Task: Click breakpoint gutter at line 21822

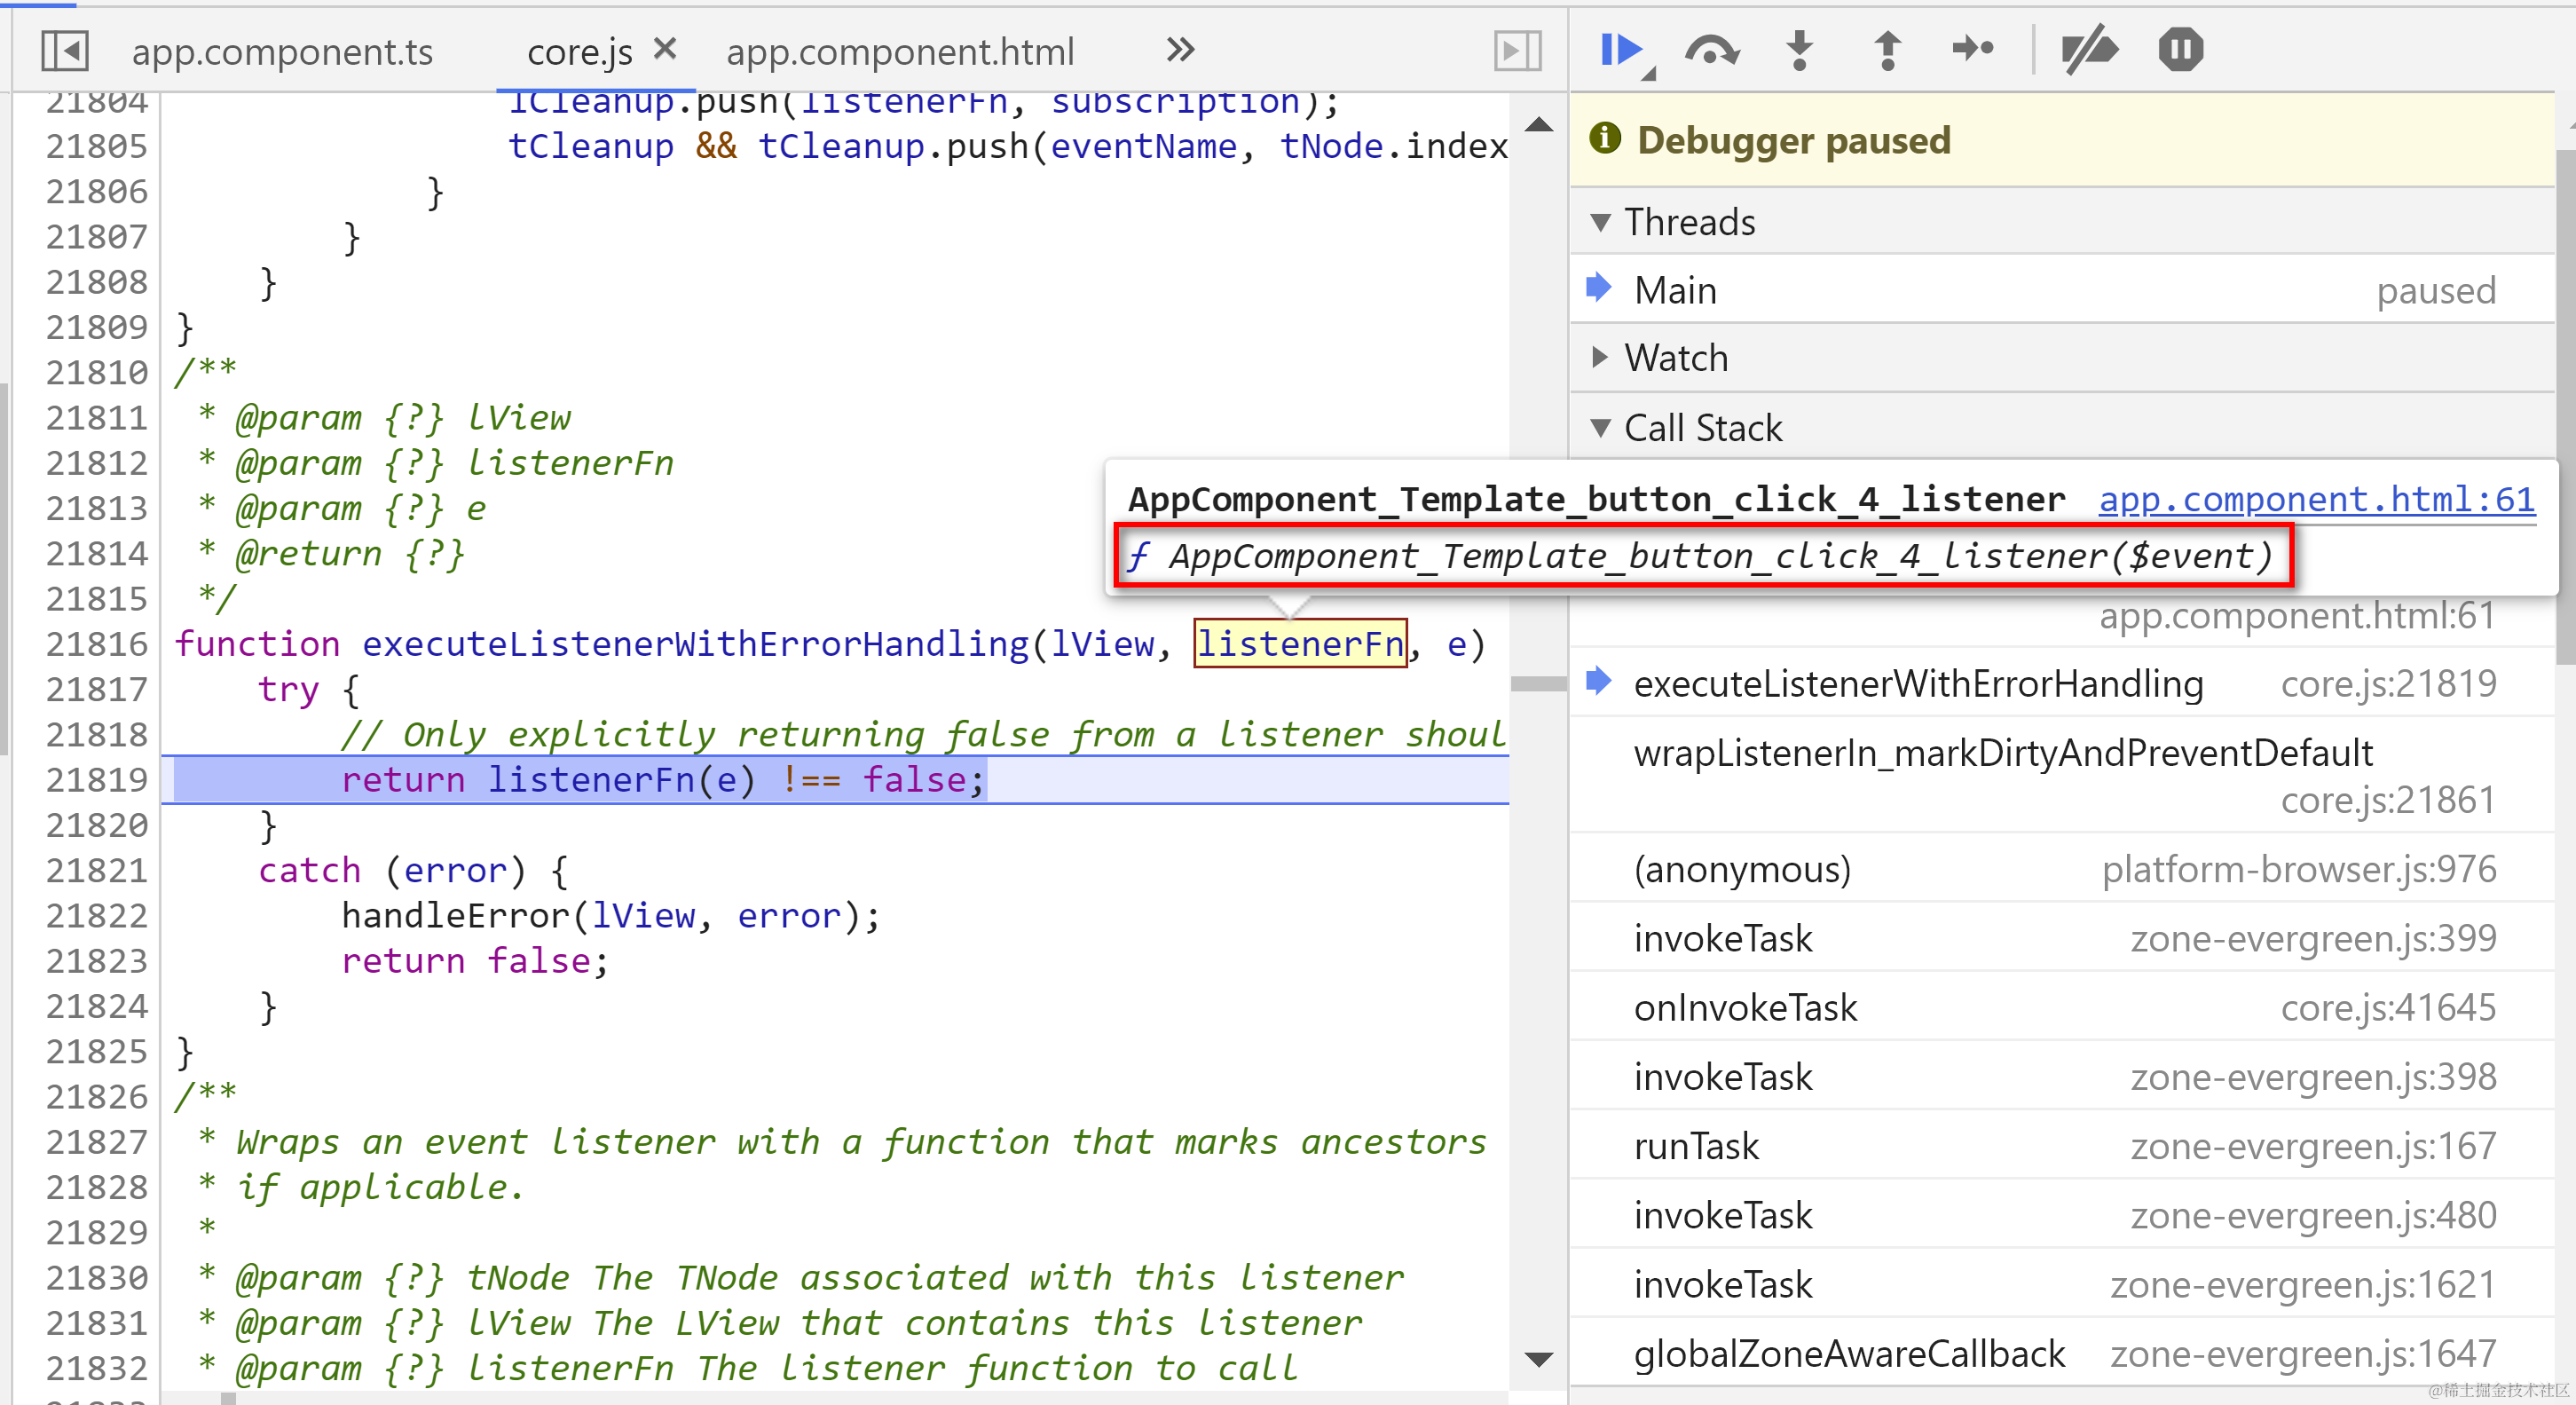Action: [x=96, y=916]
